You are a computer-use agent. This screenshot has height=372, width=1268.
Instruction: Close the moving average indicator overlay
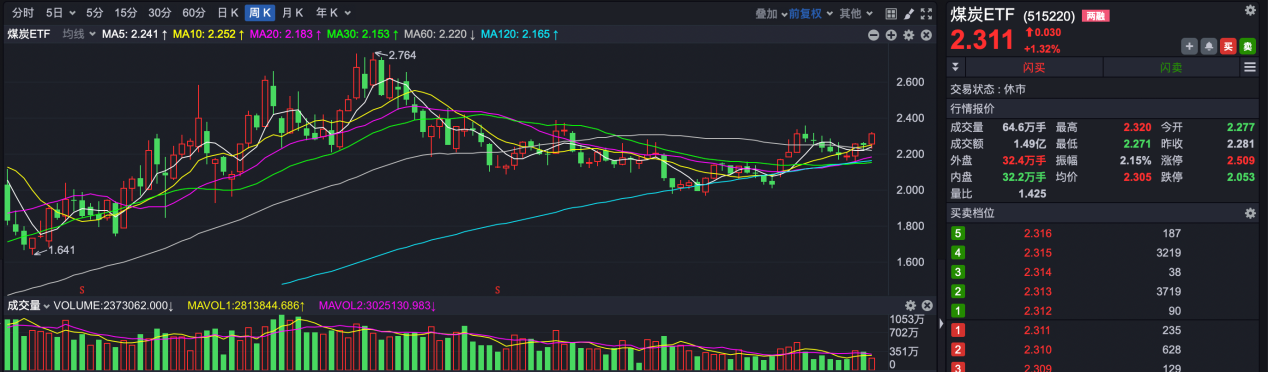pyautogui.click(x=926, y=35)
